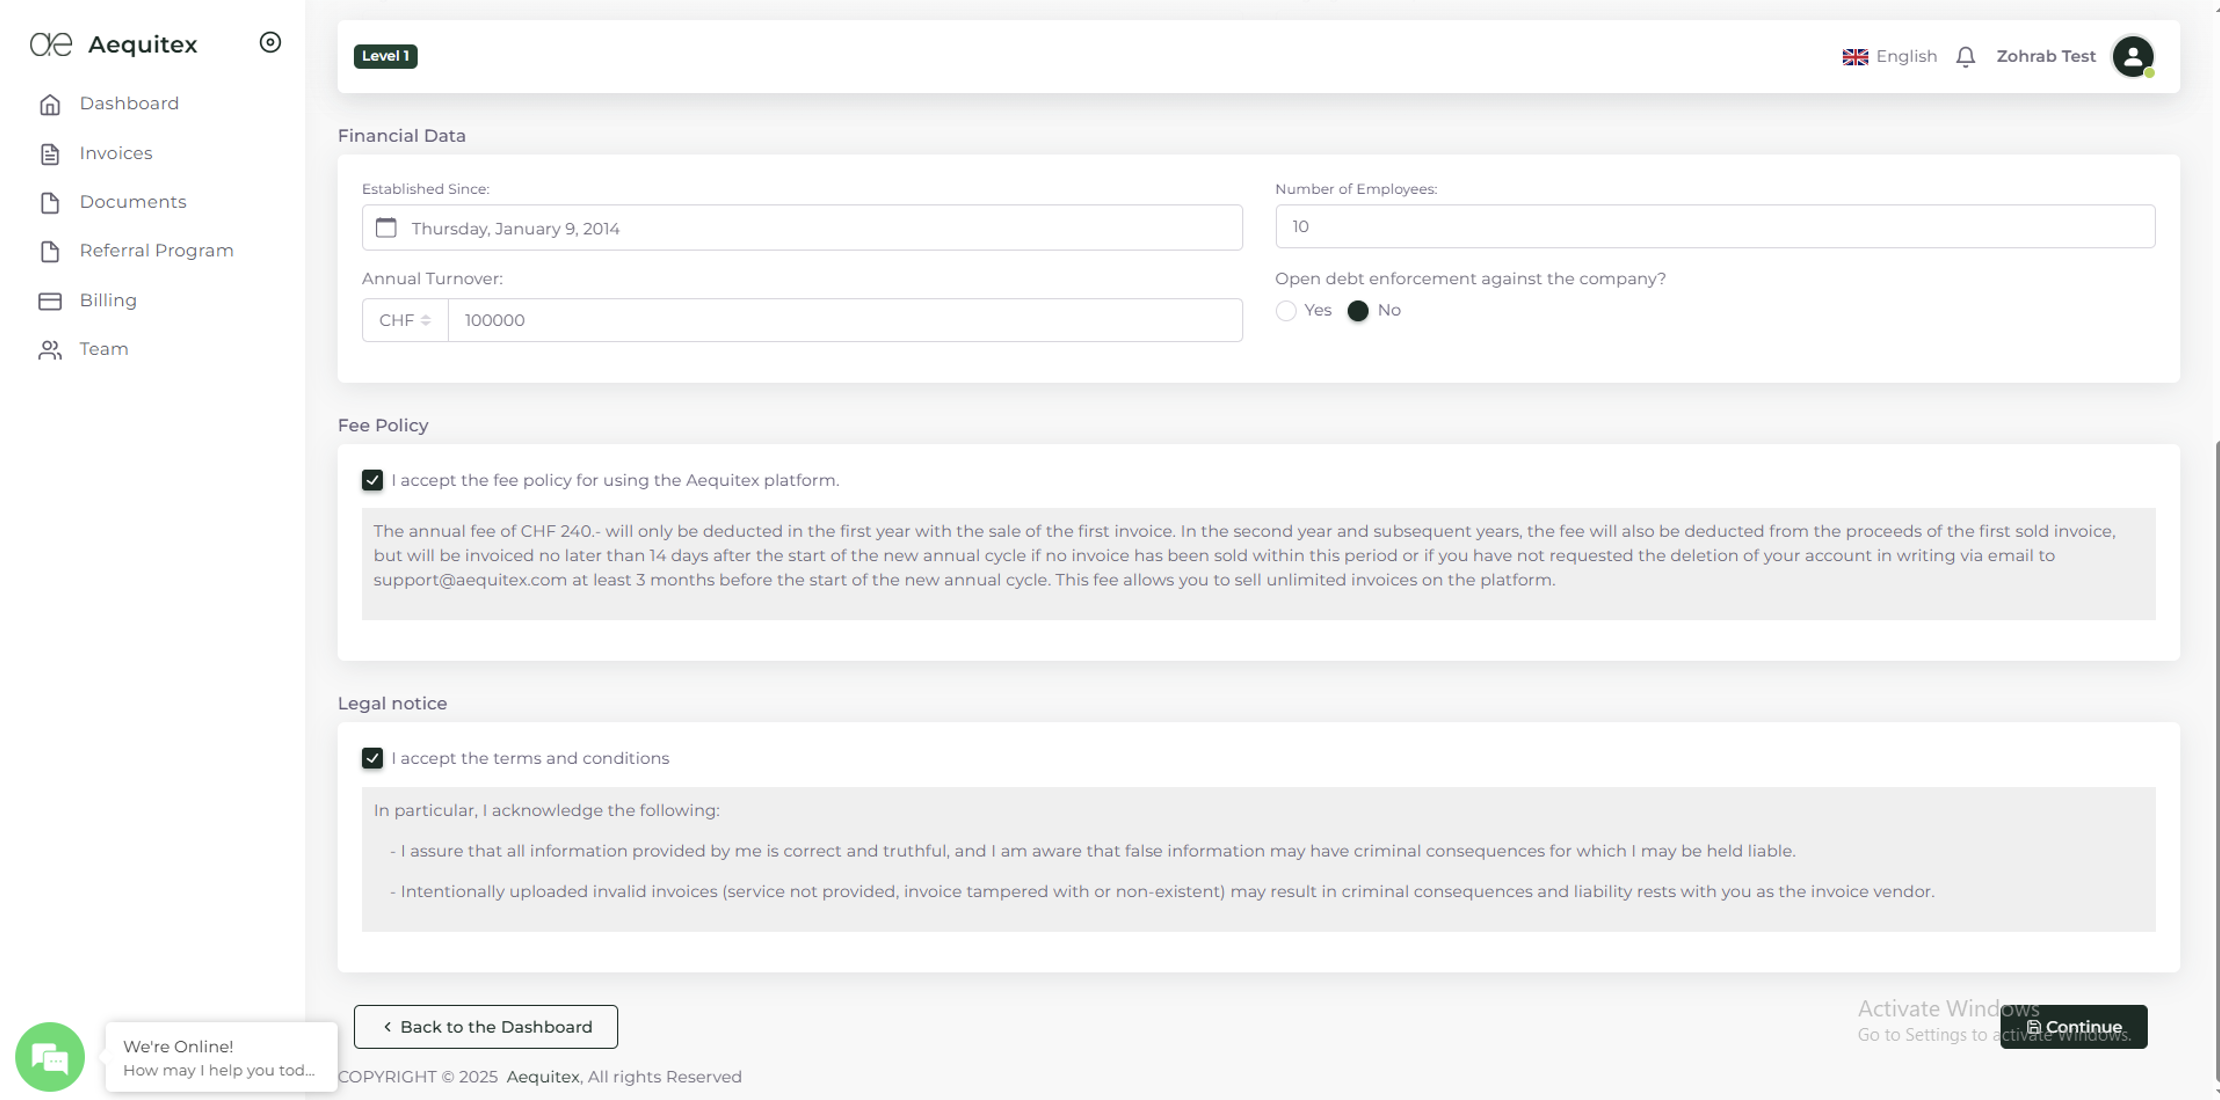Open the English language selector
The width and height of the screenshot is (2220, 1100).
(1905, 57)
